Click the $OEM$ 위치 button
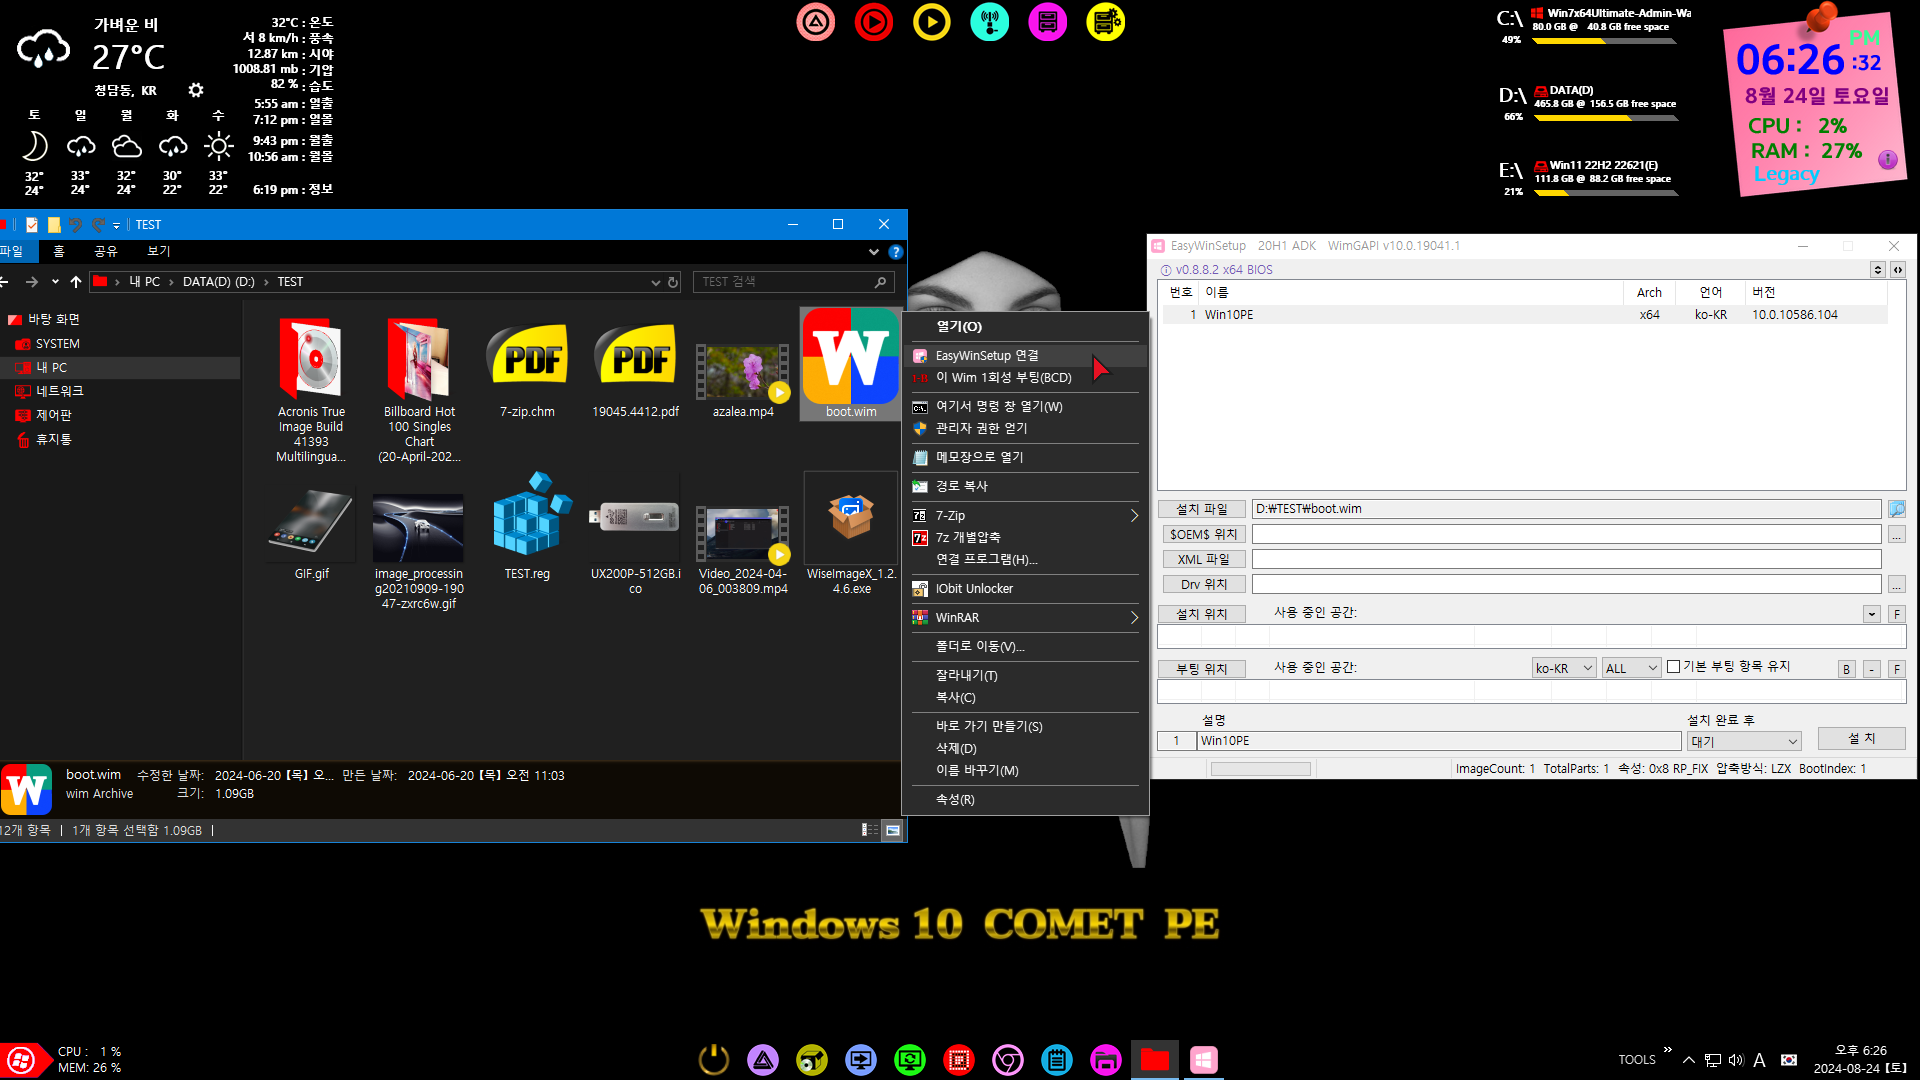1920x1080 pixels. click(x=1202, y=534)
